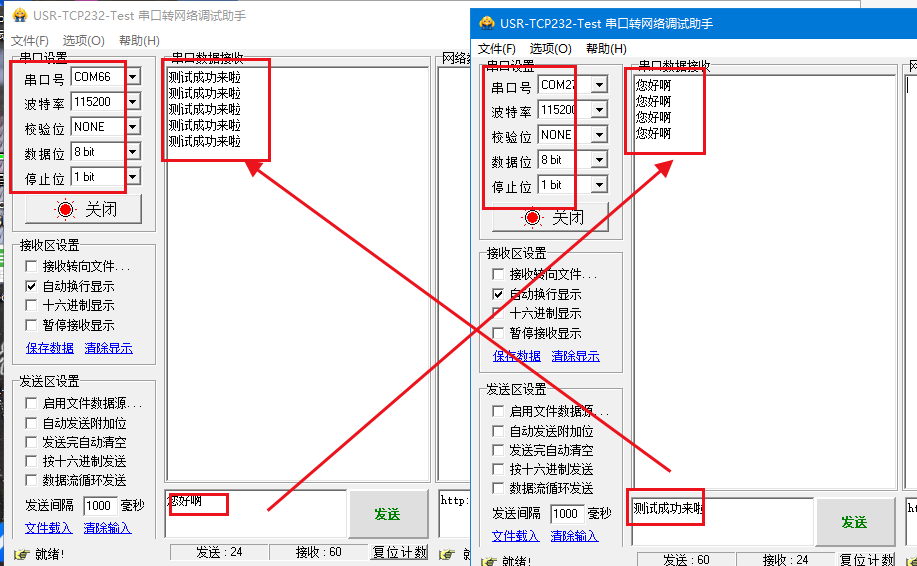Viewport: 917px width, 566px height.
Task: Click the 清除显示 link in the left window
Action: pos(108,348)
